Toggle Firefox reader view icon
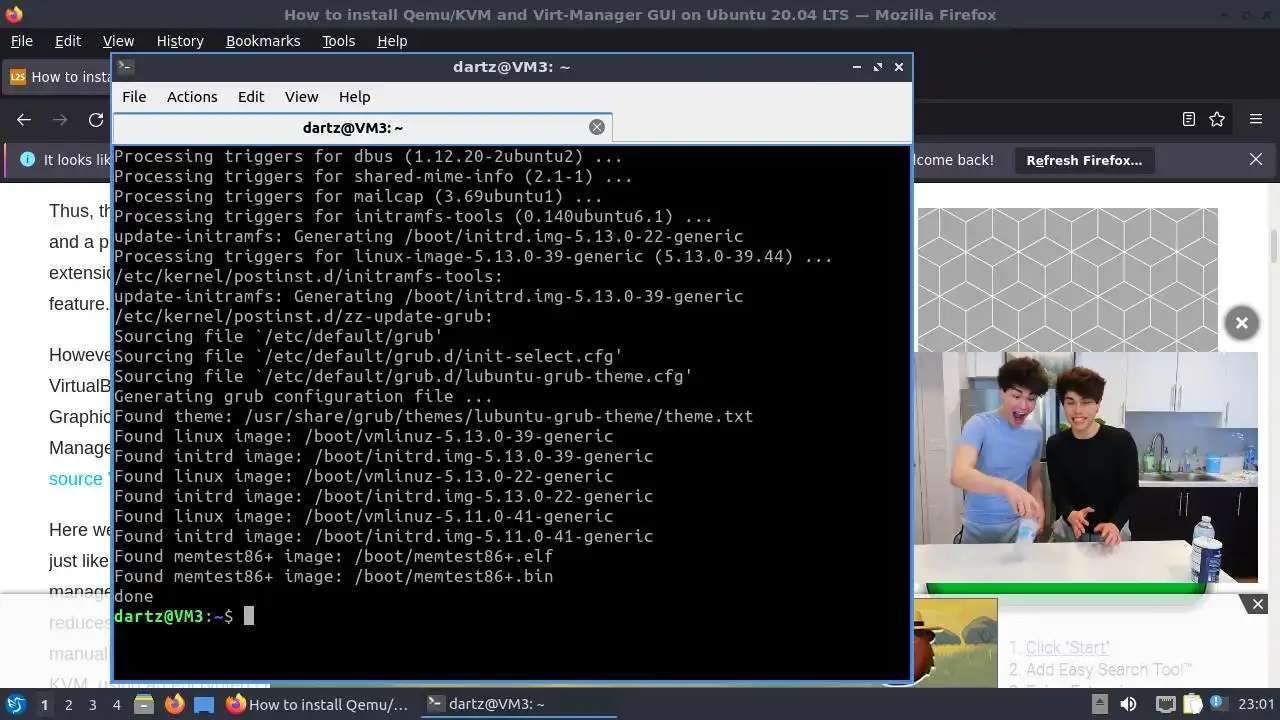 pyautogui.click(x=1189, y=119)
